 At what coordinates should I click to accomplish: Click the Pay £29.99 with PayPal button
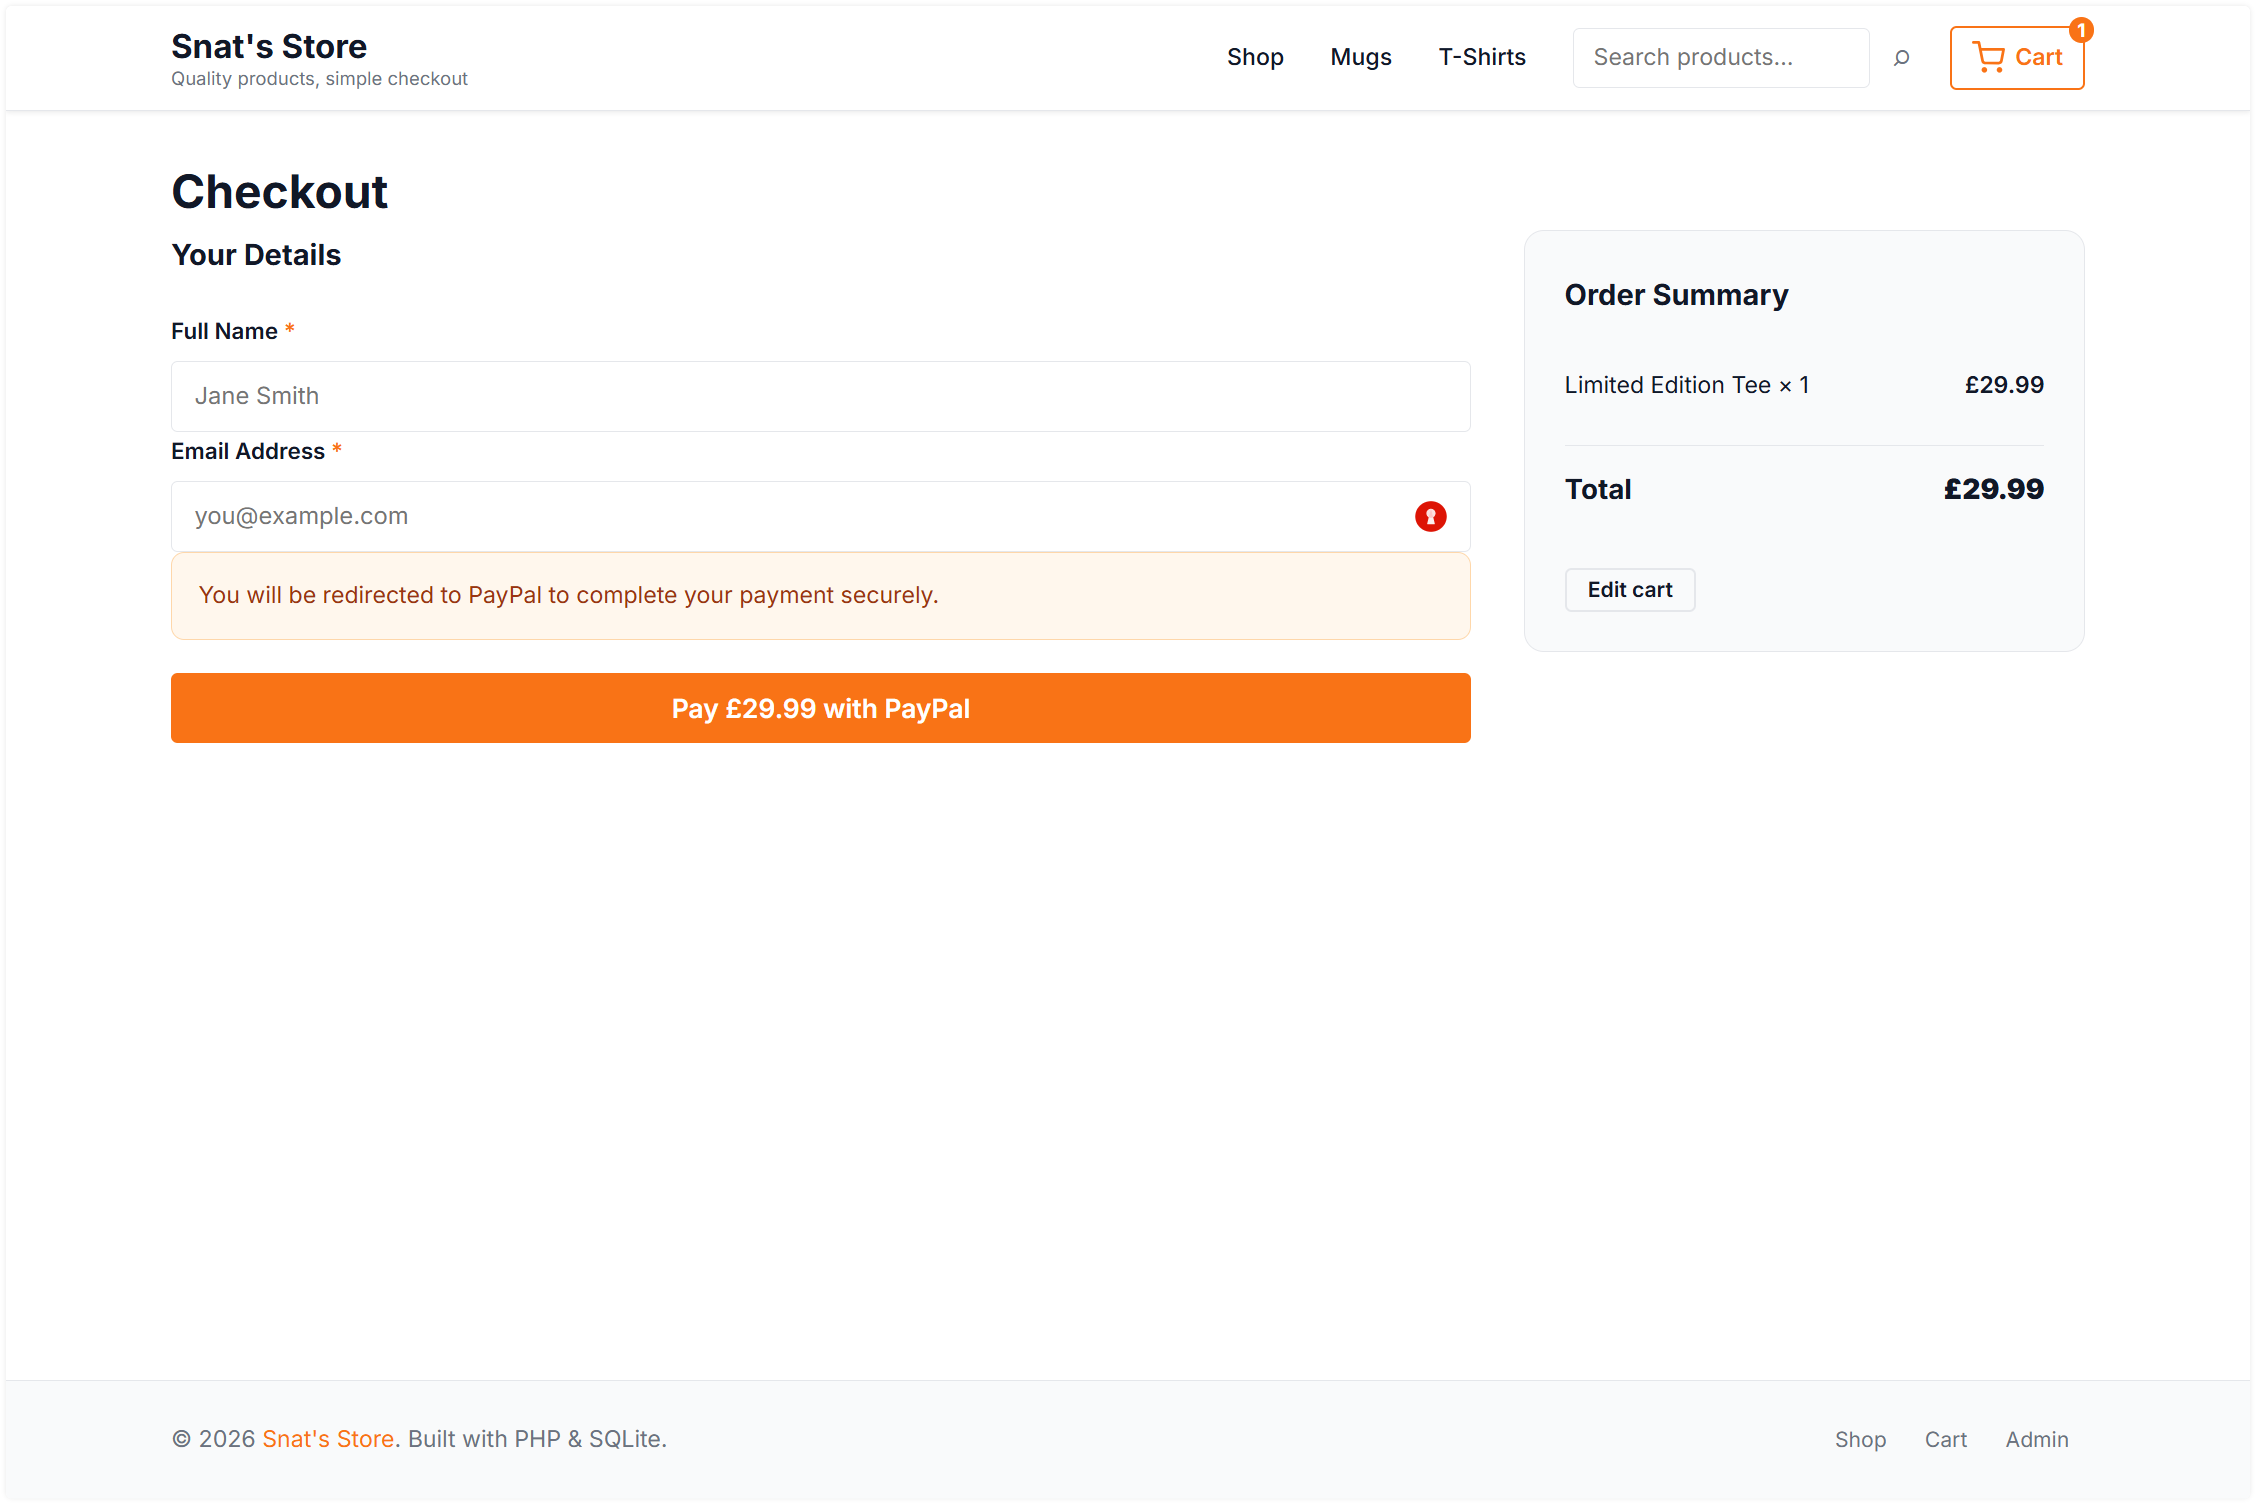tap(820, 708)
